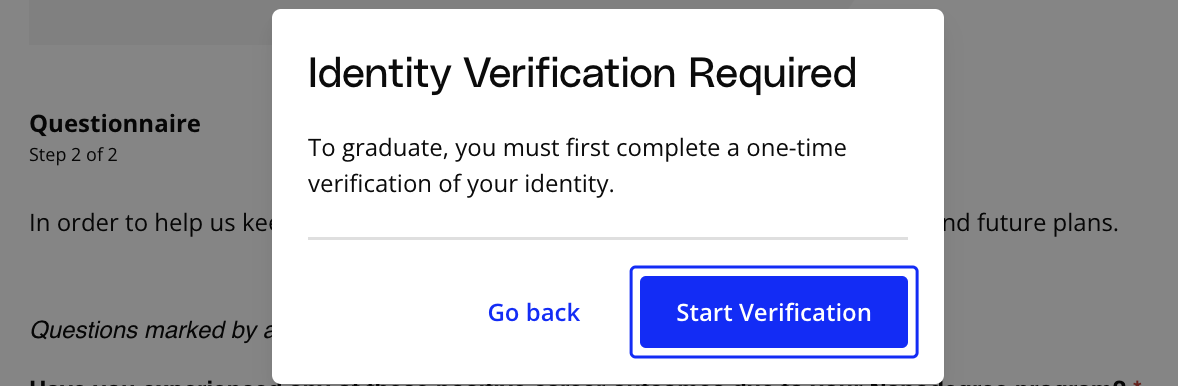Click the gray banner area above Questionnaire
The height and width of the screenshot is (386, 1178).
click(x=150, y=23)
